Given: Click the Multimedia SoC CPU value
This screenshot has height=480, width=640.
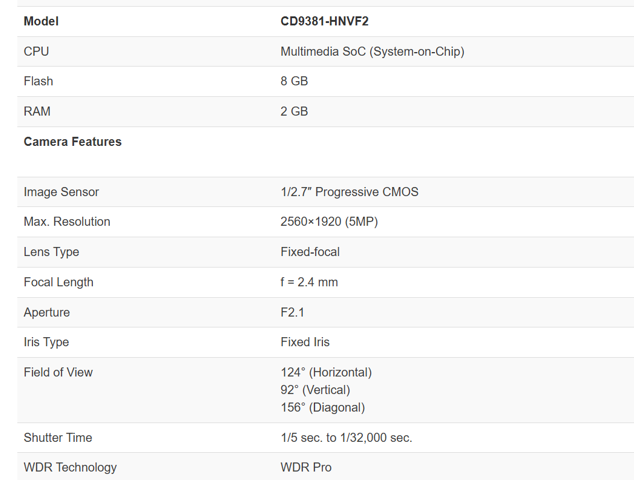Looking at the screenshot, I should click(x=372, y=51).
